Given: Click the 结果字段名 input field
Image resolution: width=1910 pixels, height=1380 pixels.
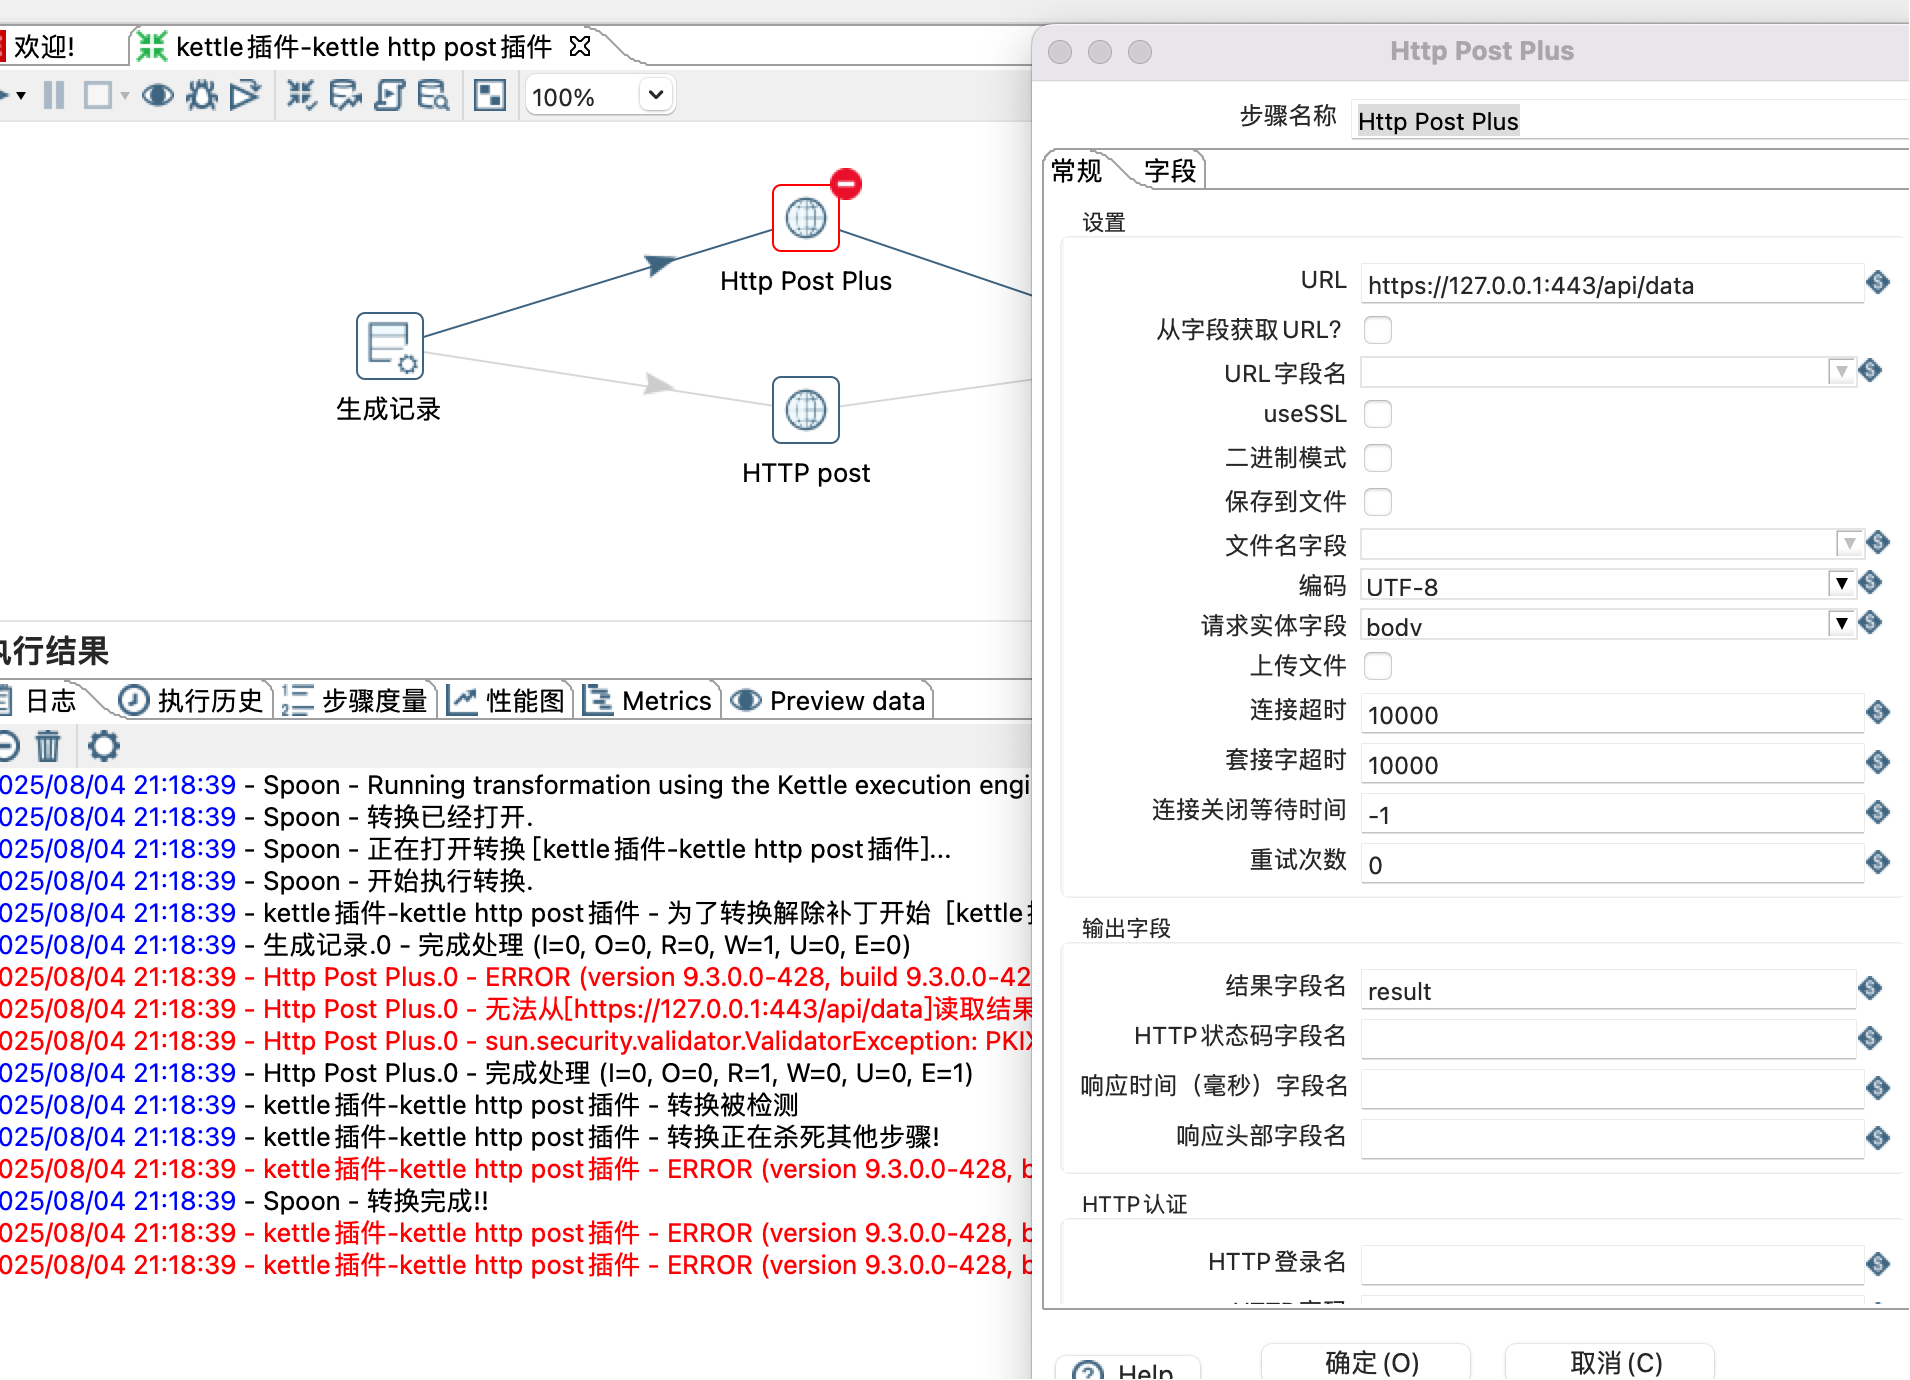Looking at the screenshot, I should (1607, 990).
